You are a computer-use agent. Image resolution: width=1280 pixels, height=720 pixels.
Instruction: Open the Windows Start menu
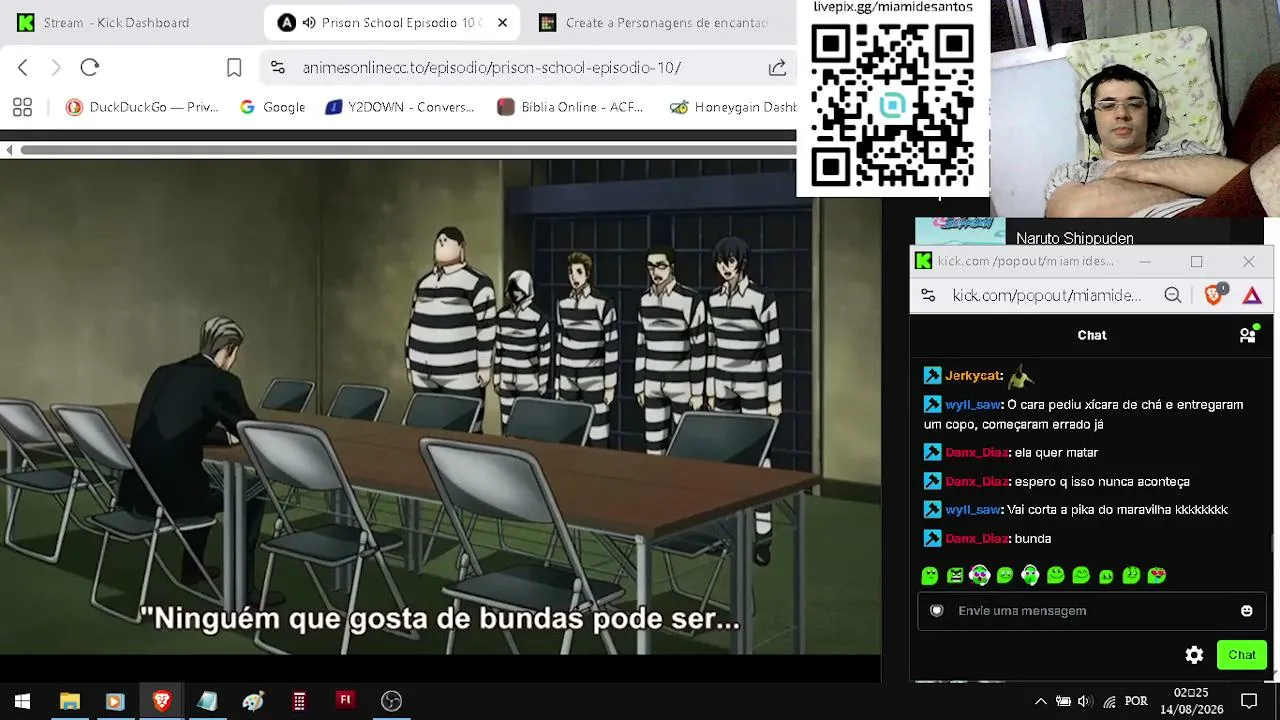(22, 701)
